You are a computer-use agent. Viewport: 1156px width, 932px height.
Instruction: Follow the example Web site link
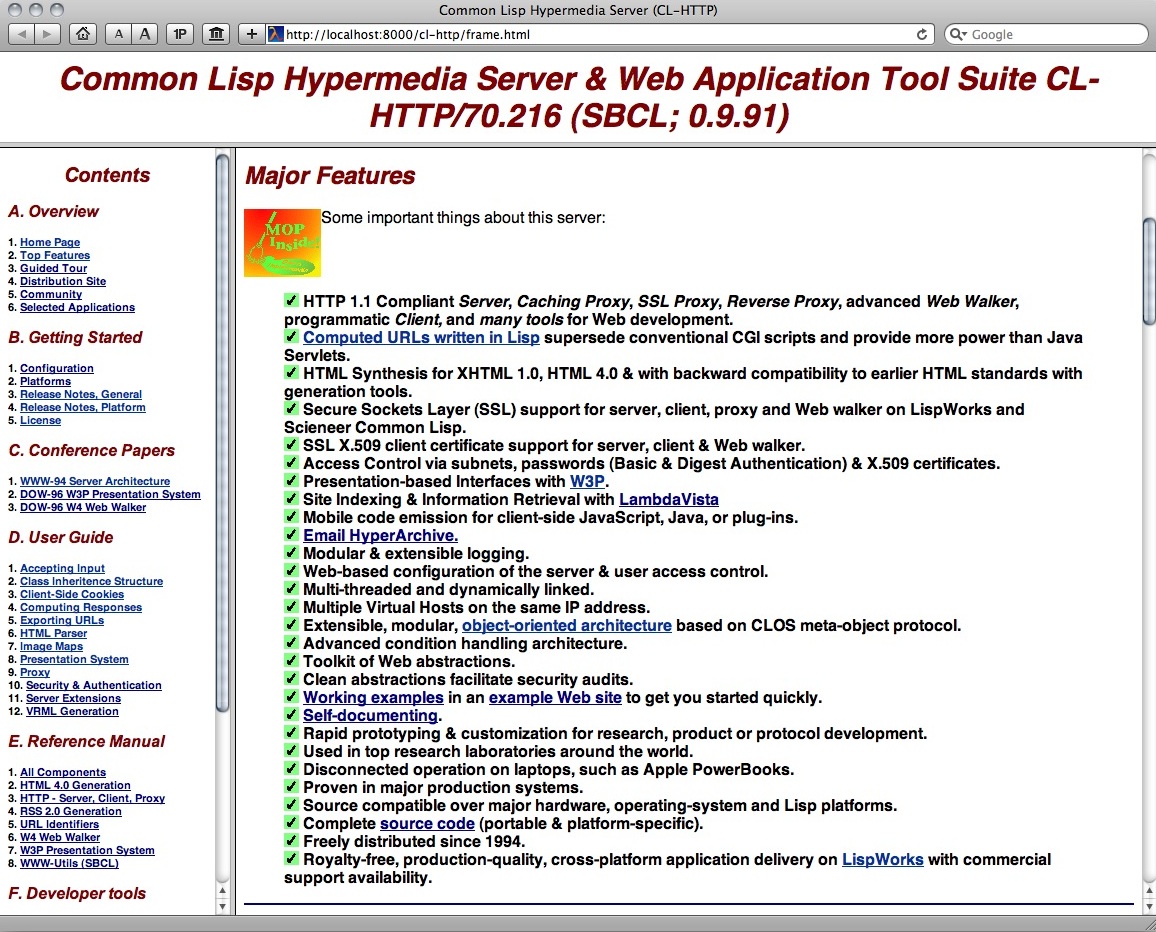point(555,698)
